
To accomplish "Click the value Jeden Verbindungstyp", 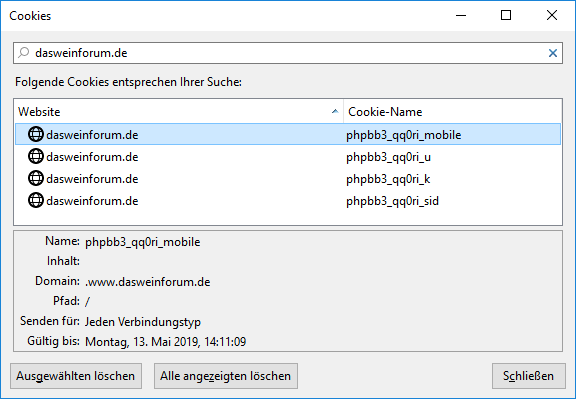I will 143,322.
